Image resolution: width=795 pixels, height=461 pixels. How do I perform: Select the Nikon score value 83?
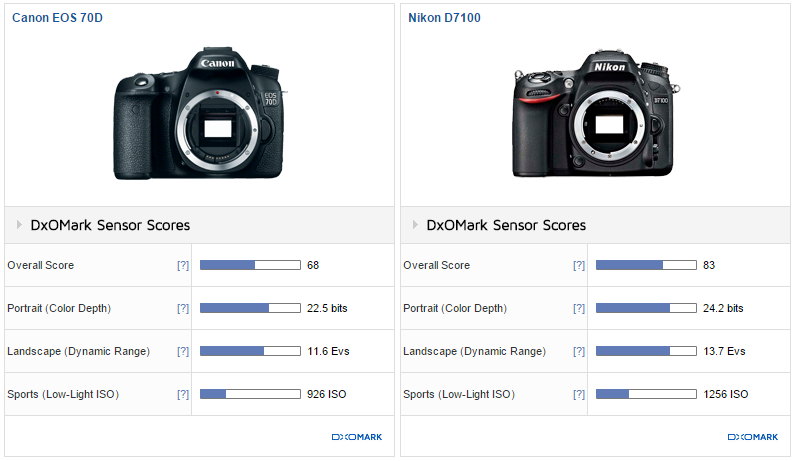point(709,265)
